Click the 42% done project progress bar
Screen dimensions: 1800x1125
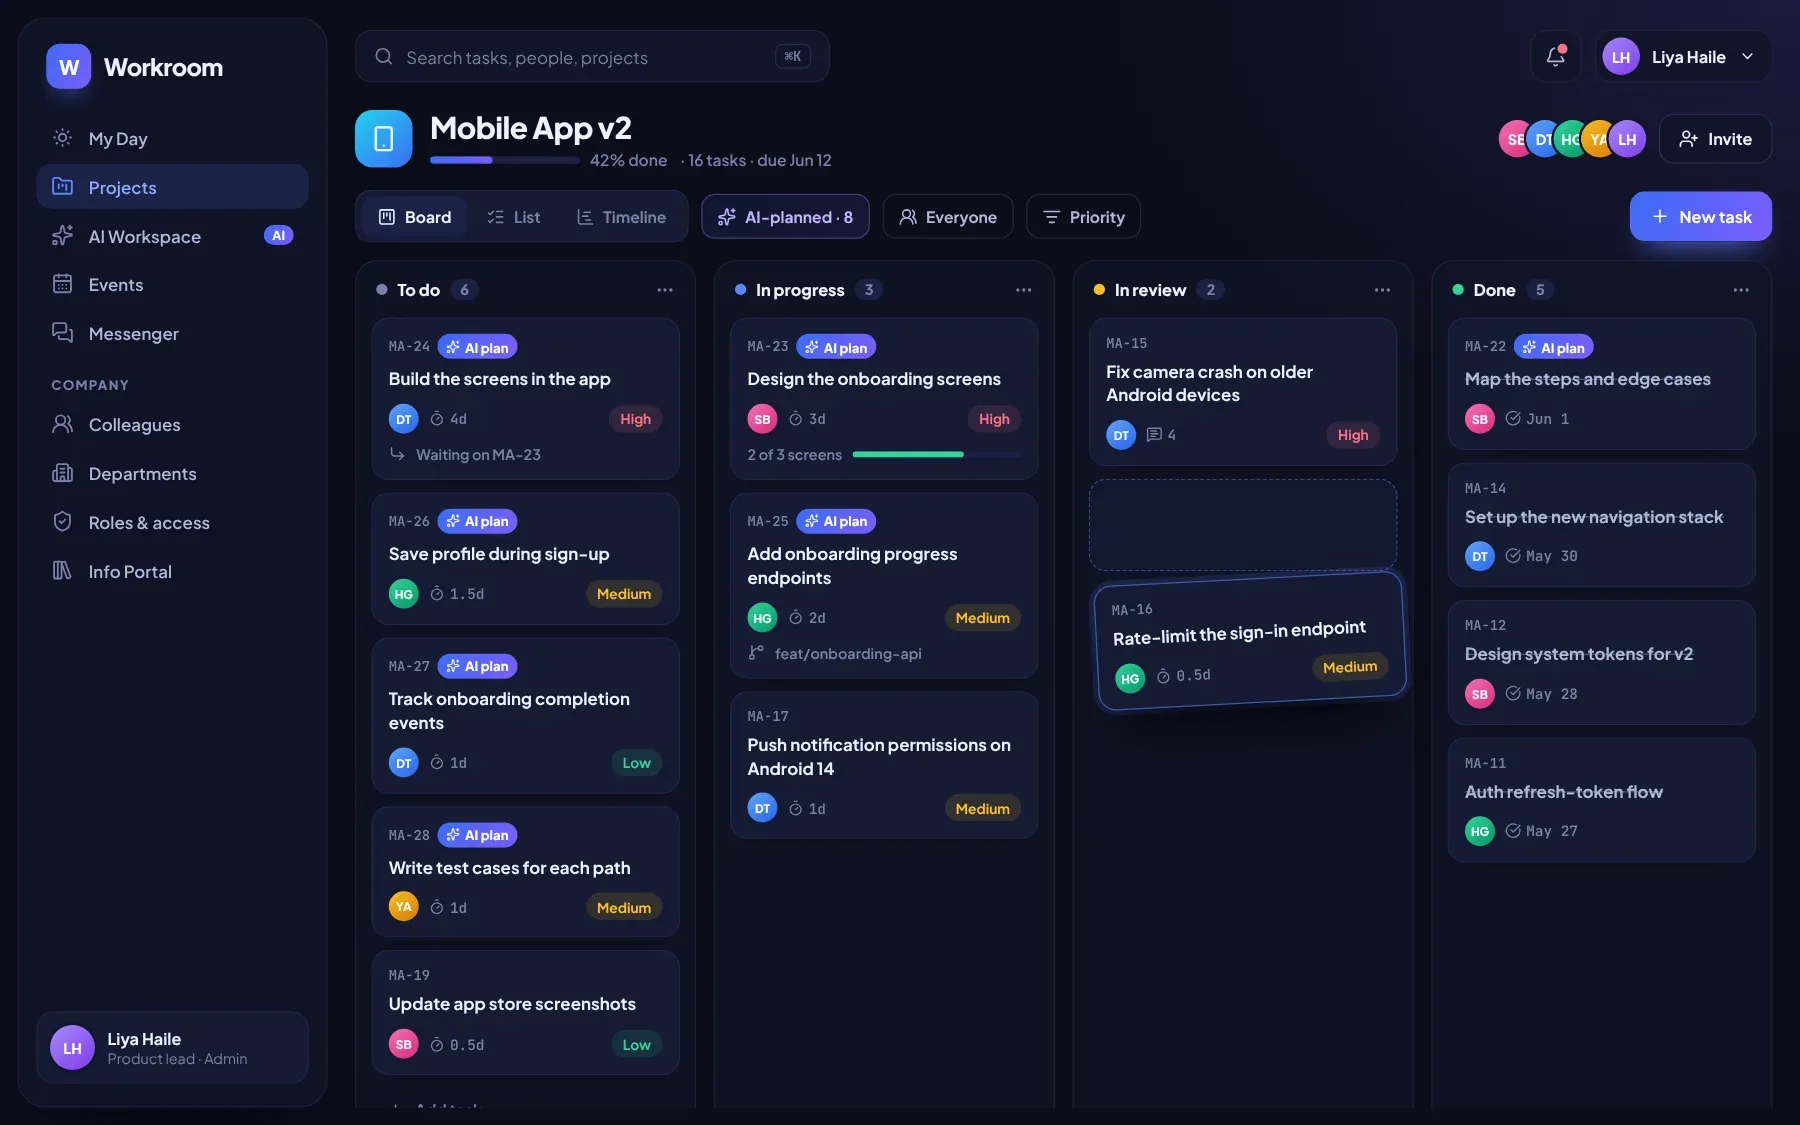pos(505,160)
